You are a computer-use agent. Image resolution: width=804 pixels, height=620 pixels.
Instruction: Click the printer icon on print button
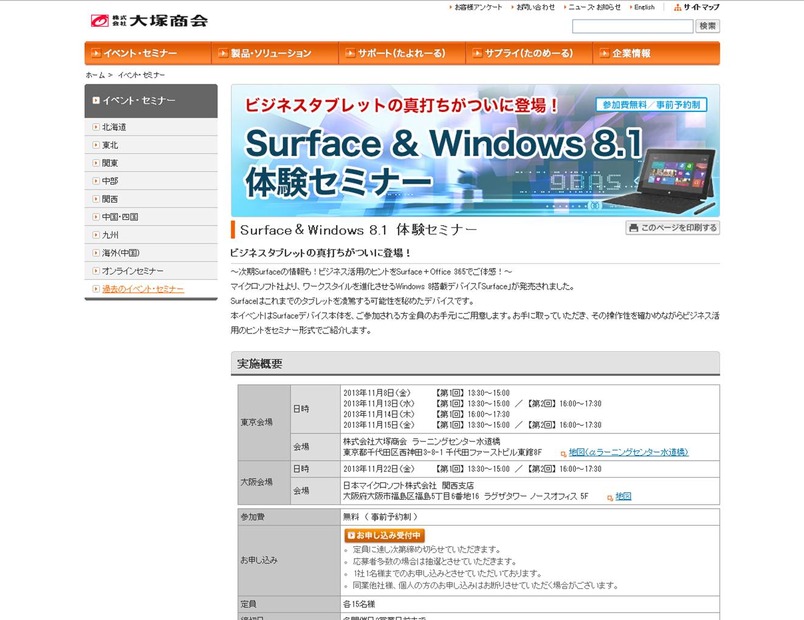634,228
